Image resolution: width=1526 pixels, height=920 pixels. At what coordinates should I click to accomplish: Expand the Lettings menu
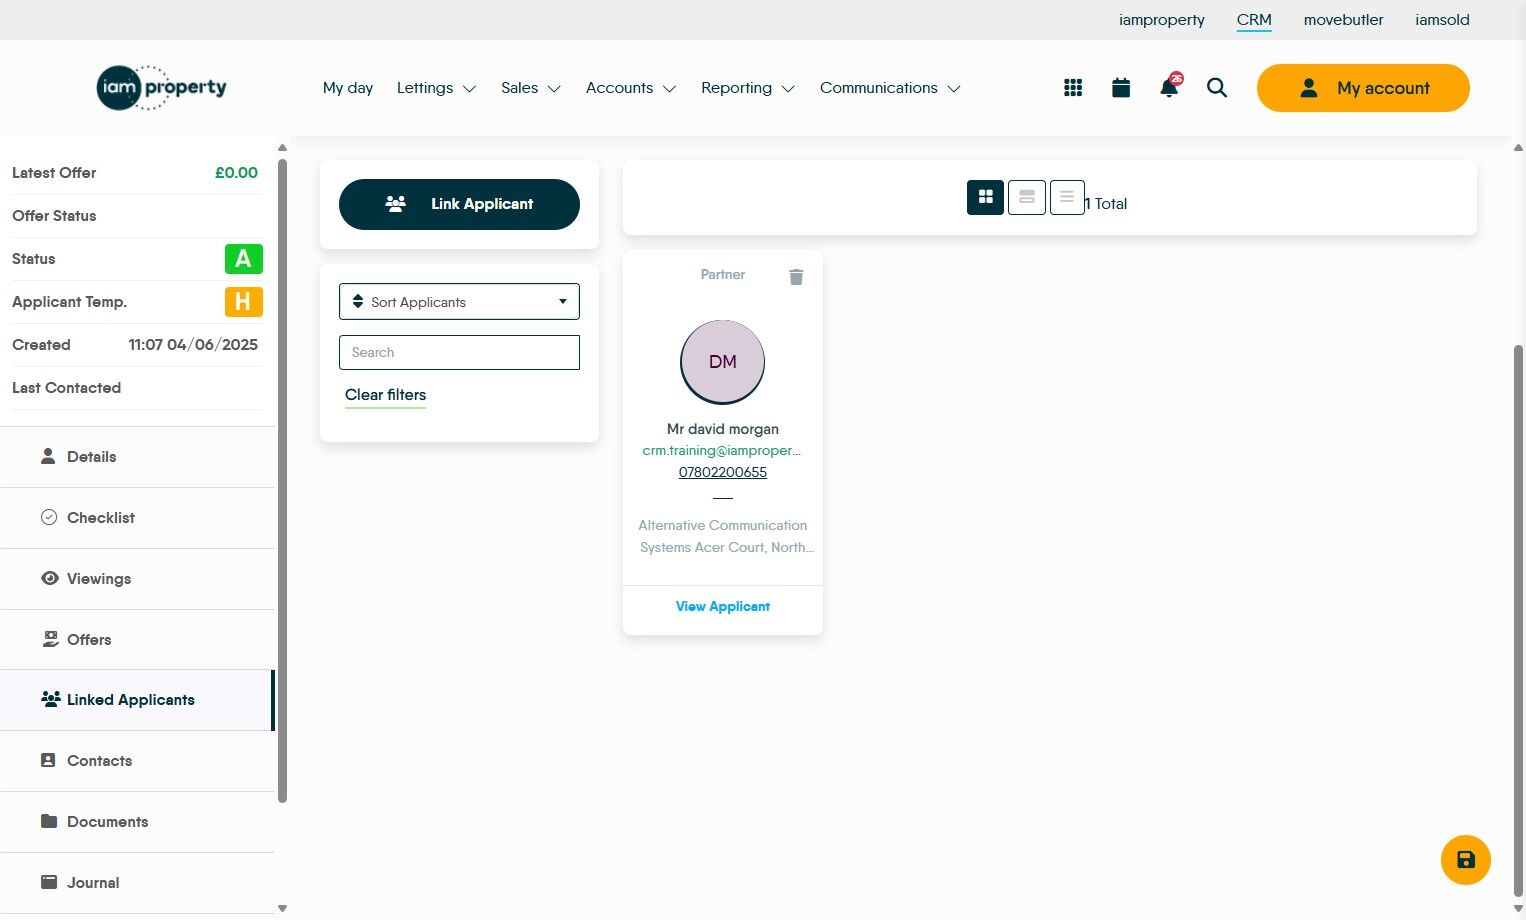tap(436, 88)
